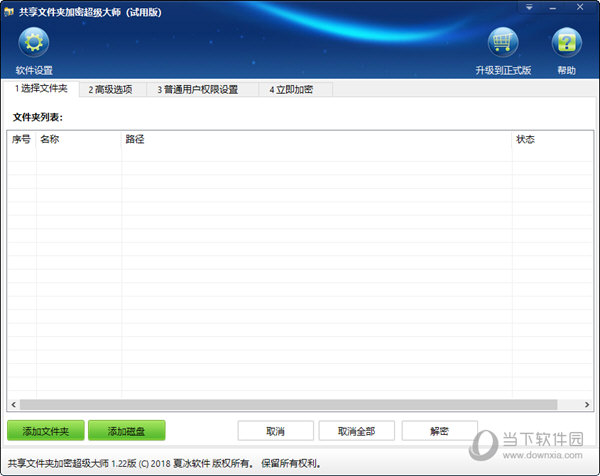
Task: Click the copyright status bar text
Action: [165, 463]
